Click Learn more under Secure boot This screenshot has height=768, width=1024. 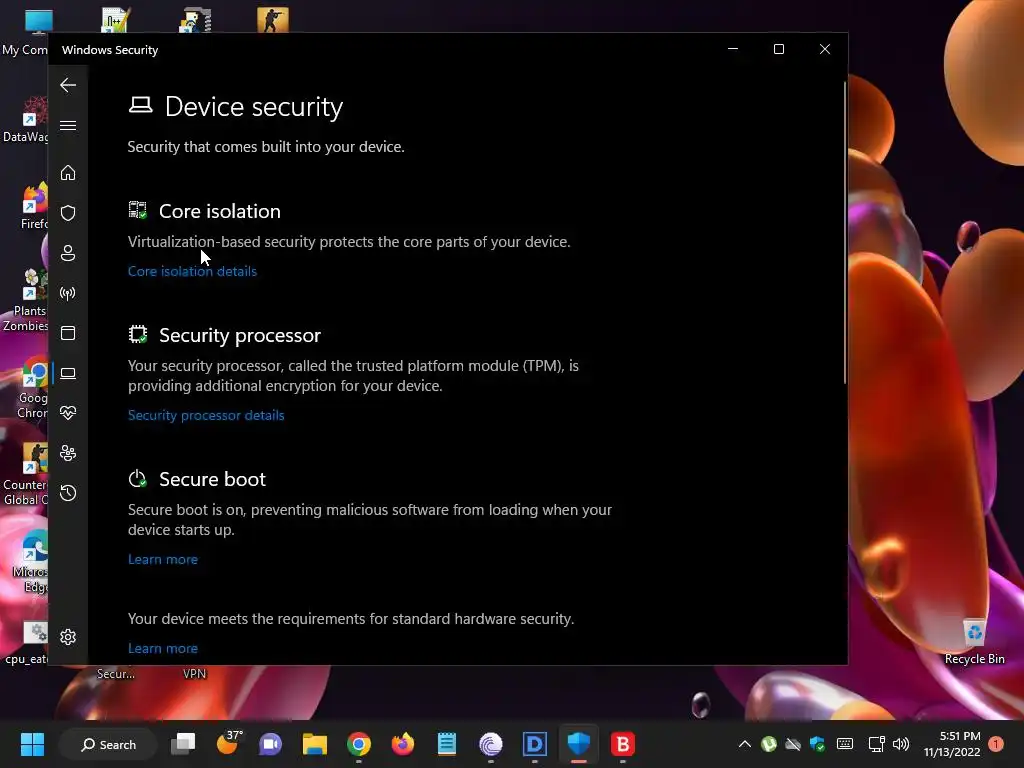coord(163,559)
